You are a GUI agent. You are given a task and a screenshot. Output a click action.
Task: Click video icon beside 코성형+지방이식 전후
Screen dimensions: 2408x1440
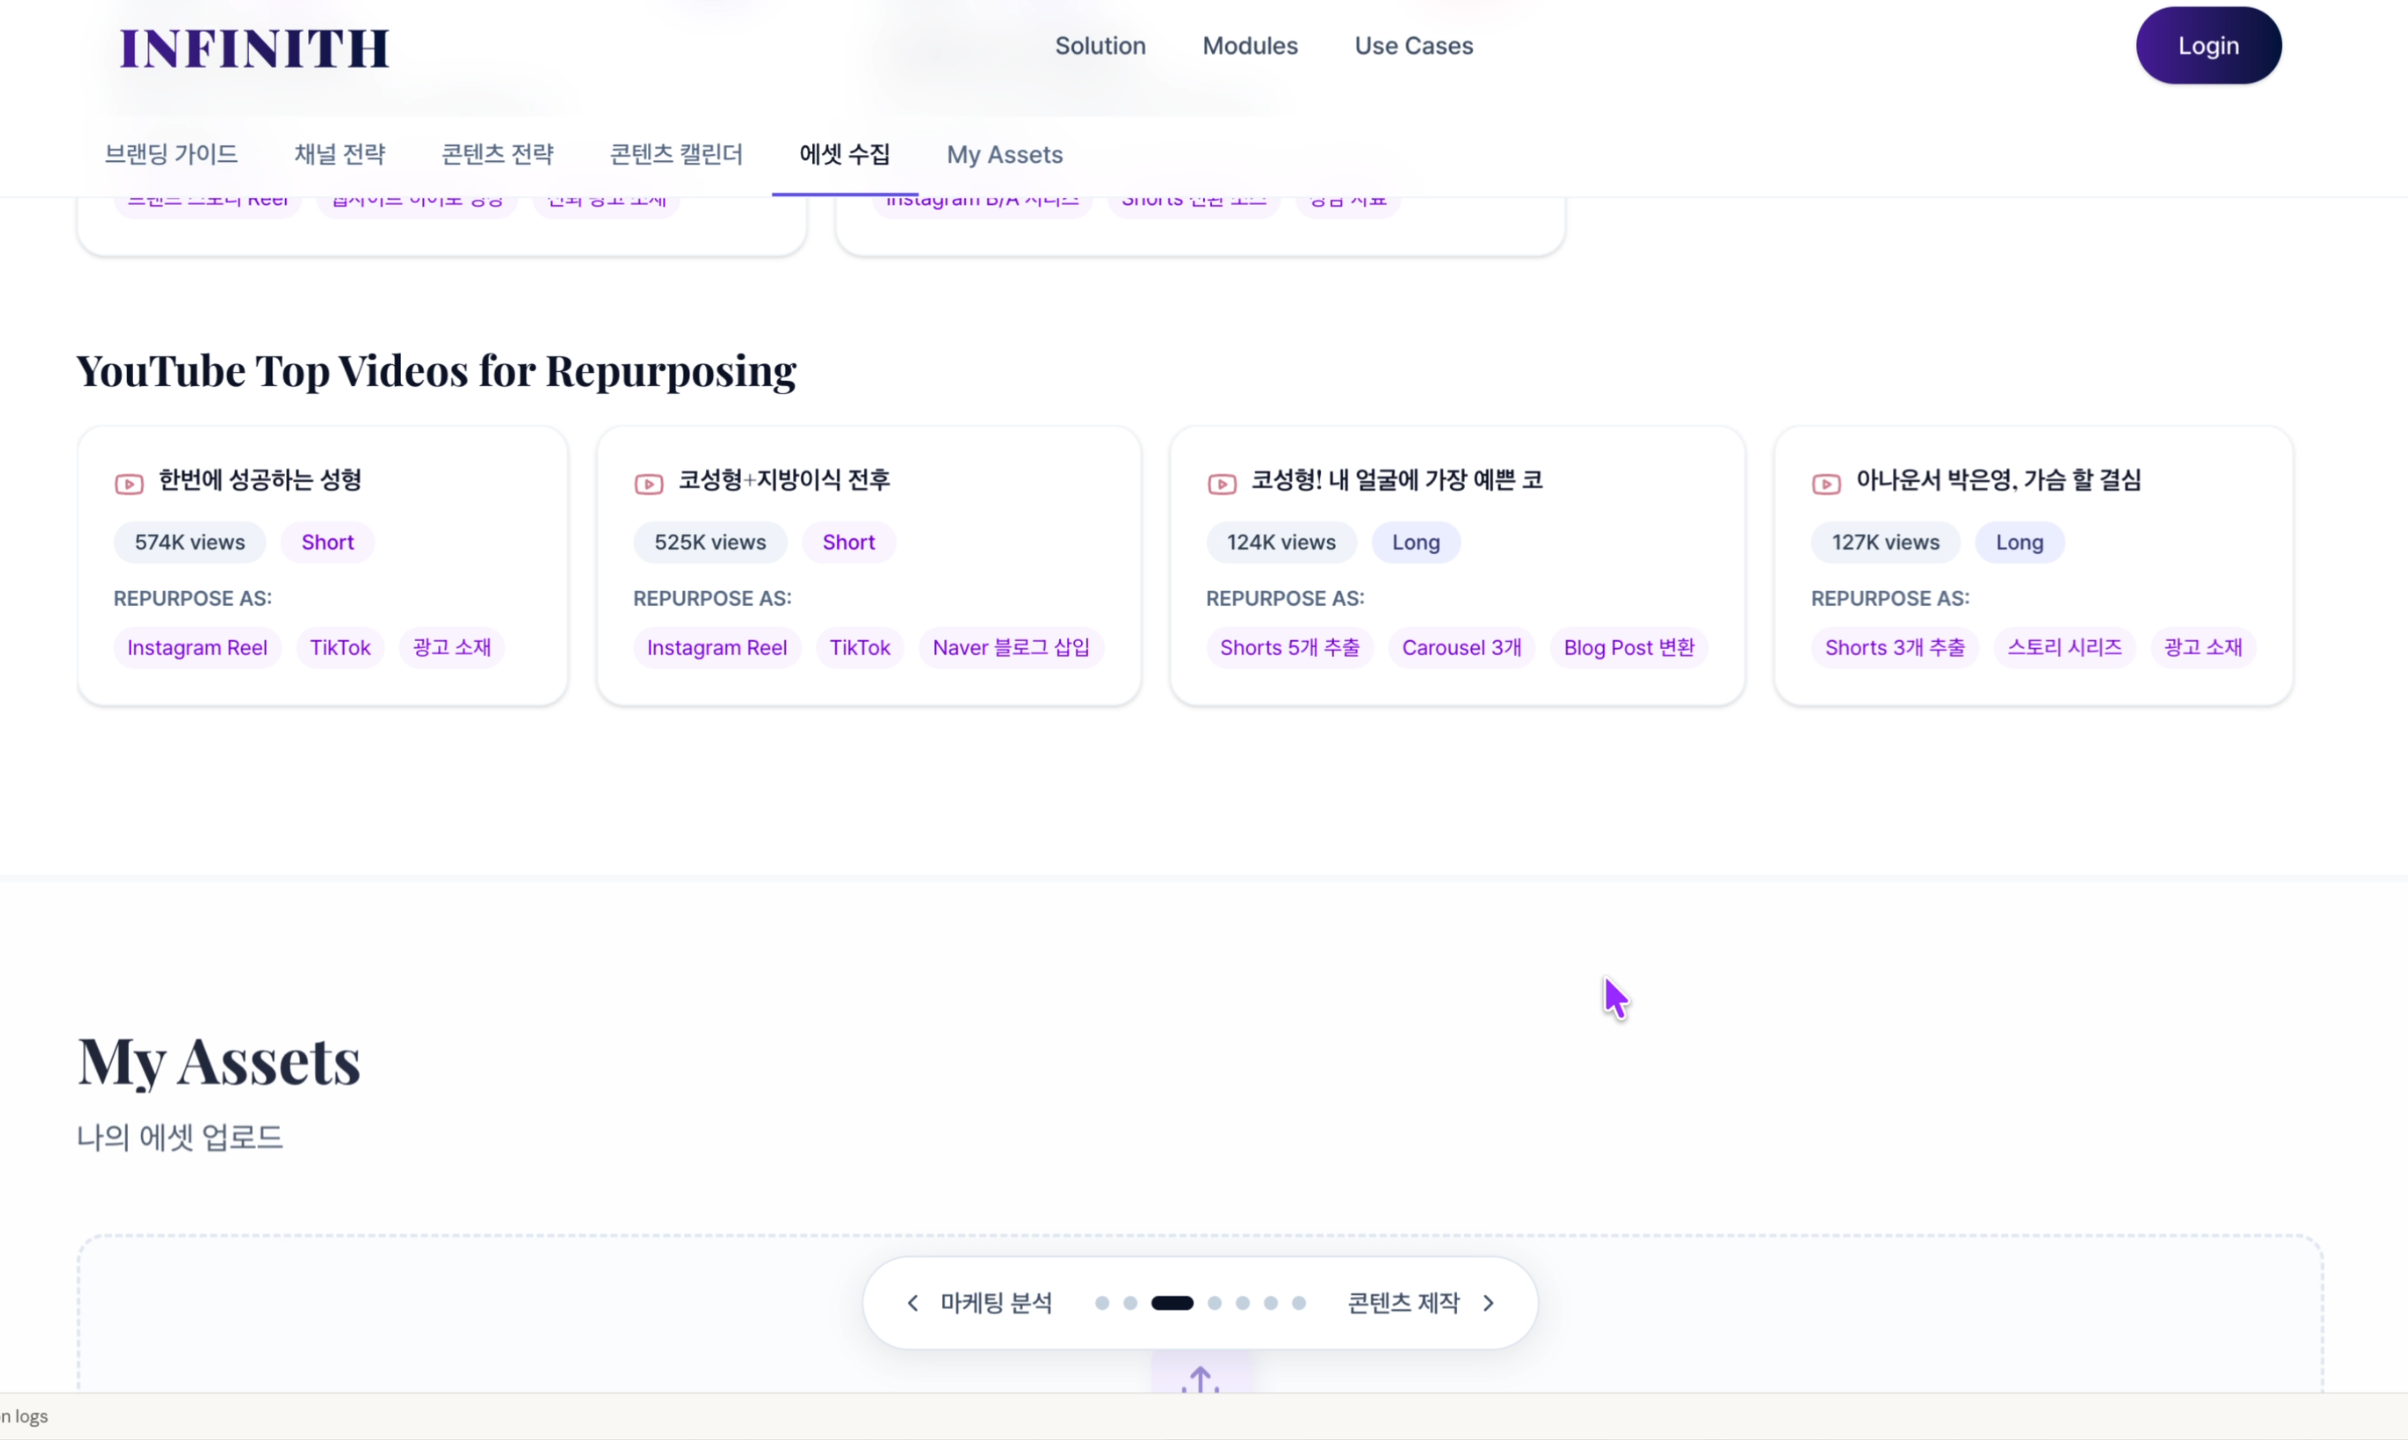(x=648, y=484)
